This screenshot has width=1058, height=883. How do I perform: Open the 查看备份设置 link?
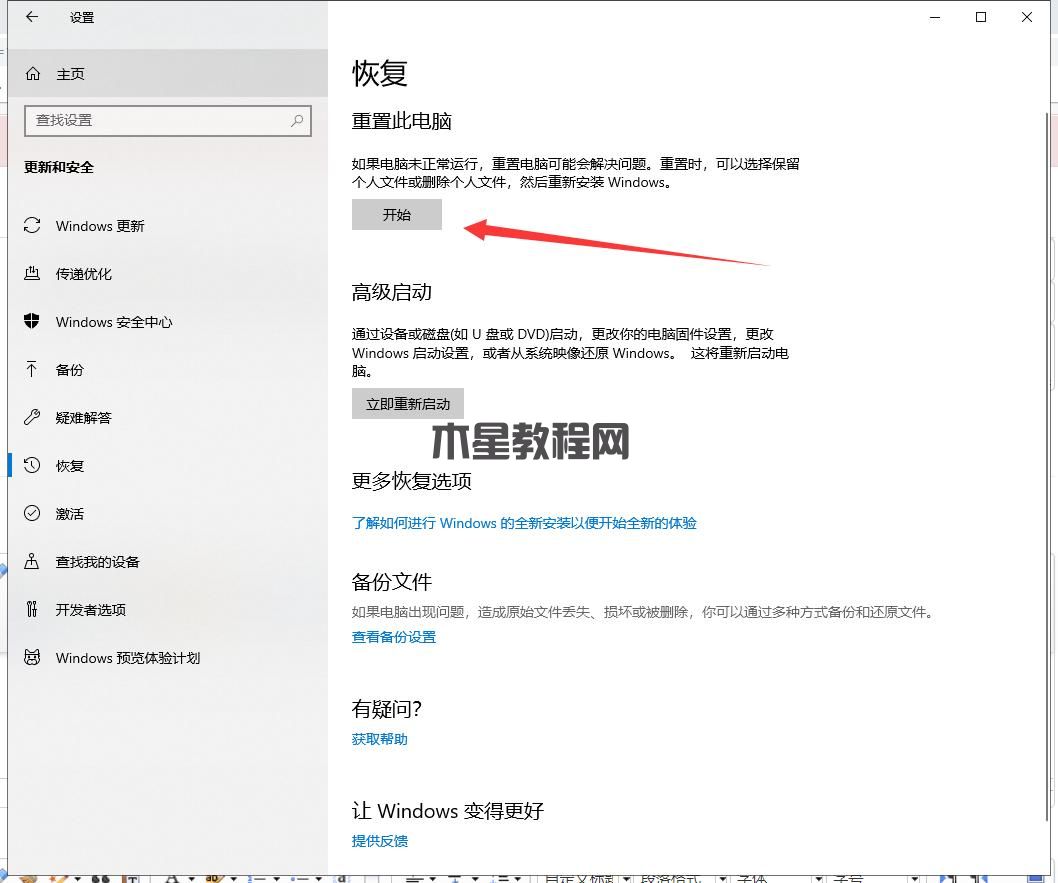393,637
